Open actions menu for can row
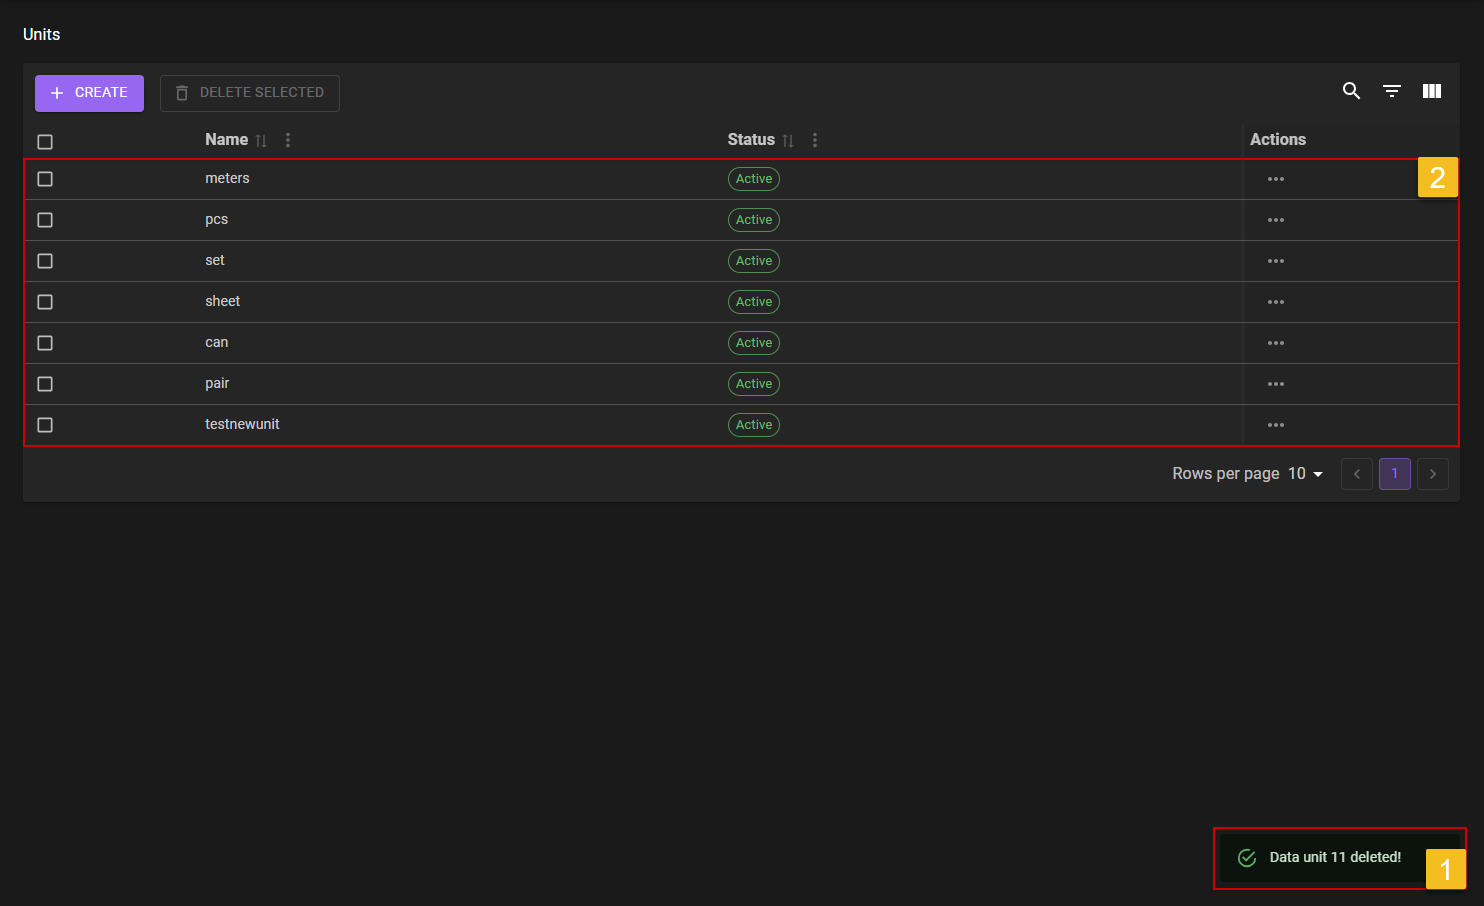 (1275, 343)
